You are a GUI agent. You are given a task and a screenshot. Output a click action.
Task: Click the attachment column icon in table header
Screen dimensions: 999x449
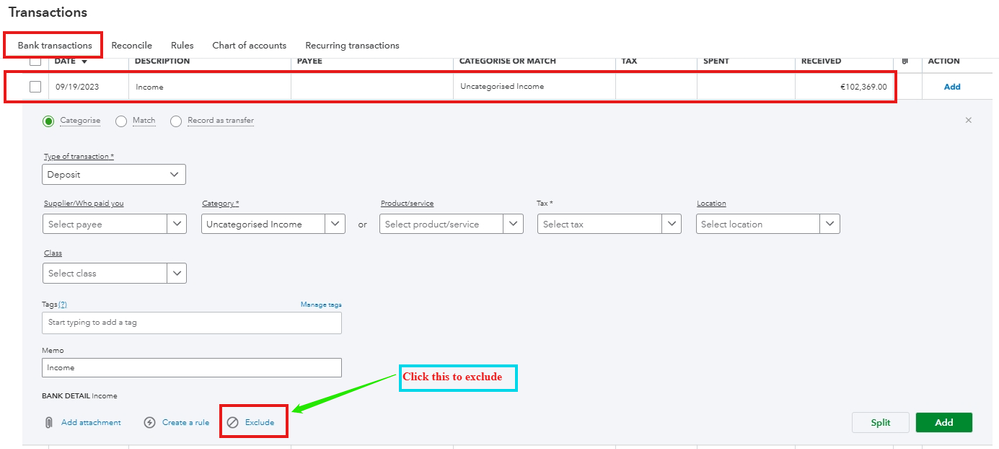[x=905, y=61]
